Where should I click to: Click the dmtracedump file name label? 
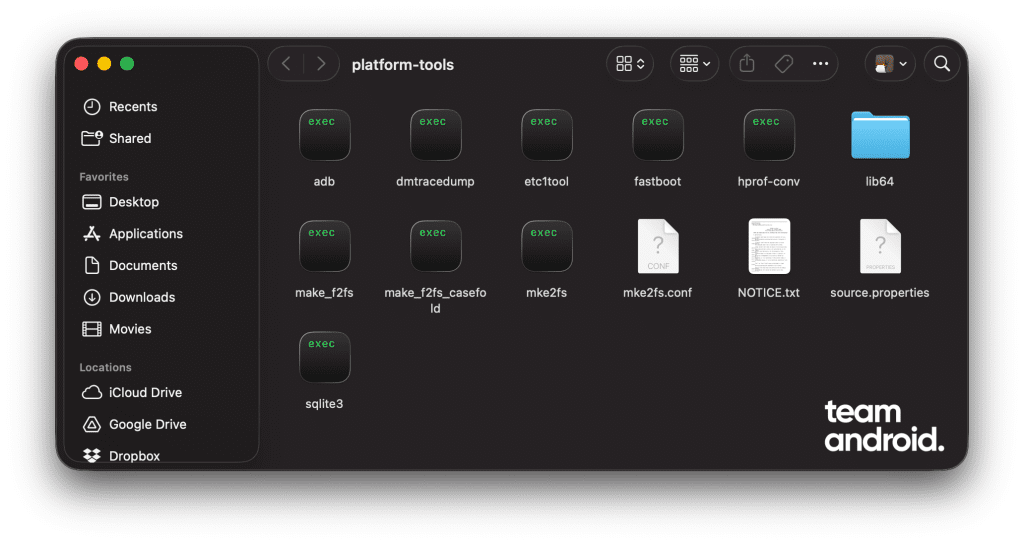click(436, 182)
